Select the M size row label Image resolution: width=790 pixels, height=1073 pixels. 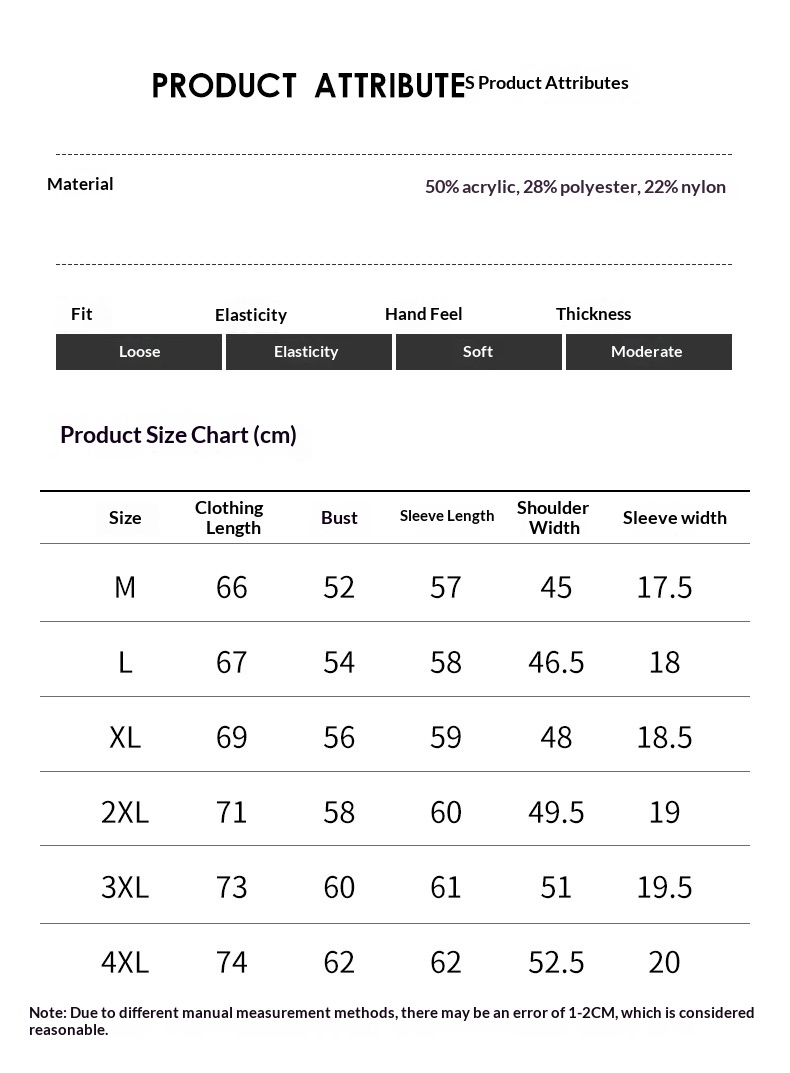point(125,587)
